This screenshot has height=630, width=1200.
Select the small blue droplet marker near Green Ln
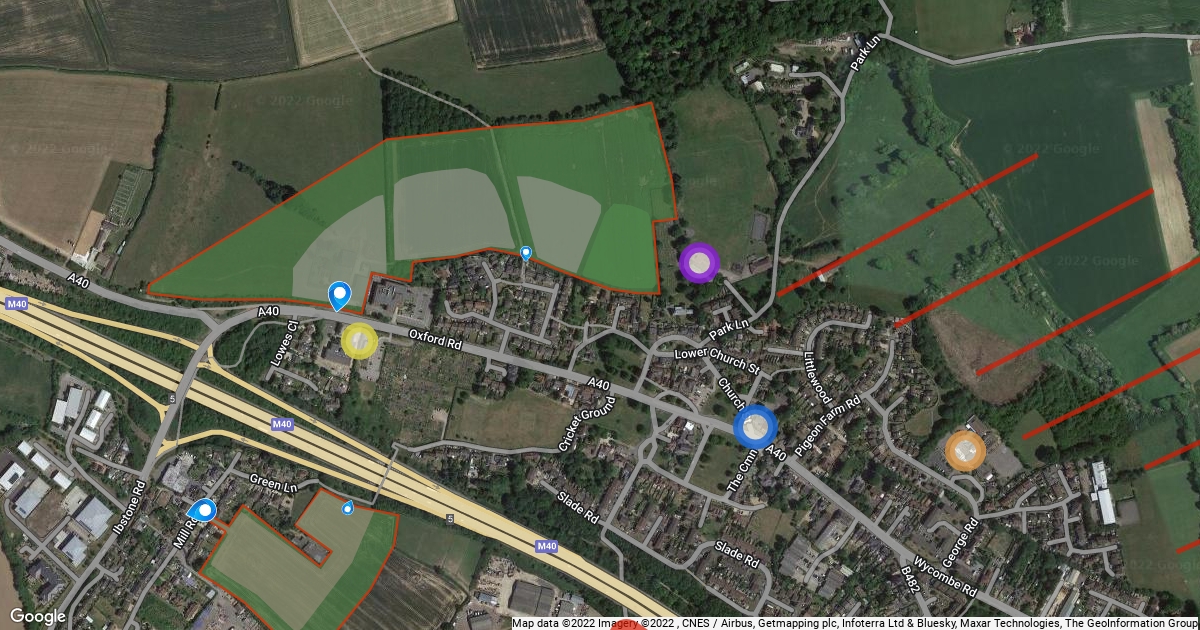pyautogui.click(x=348, y=508)
